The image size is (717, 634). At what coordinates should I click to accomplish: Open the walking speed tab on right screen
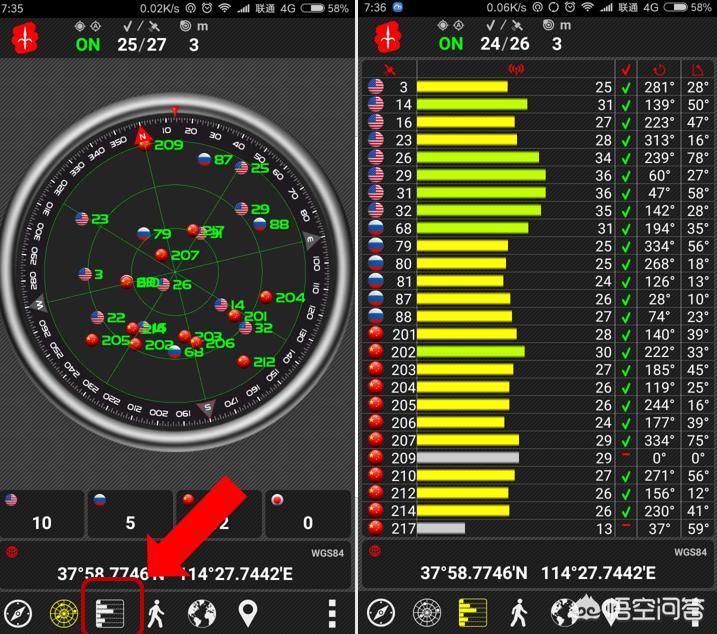[519, 613]
